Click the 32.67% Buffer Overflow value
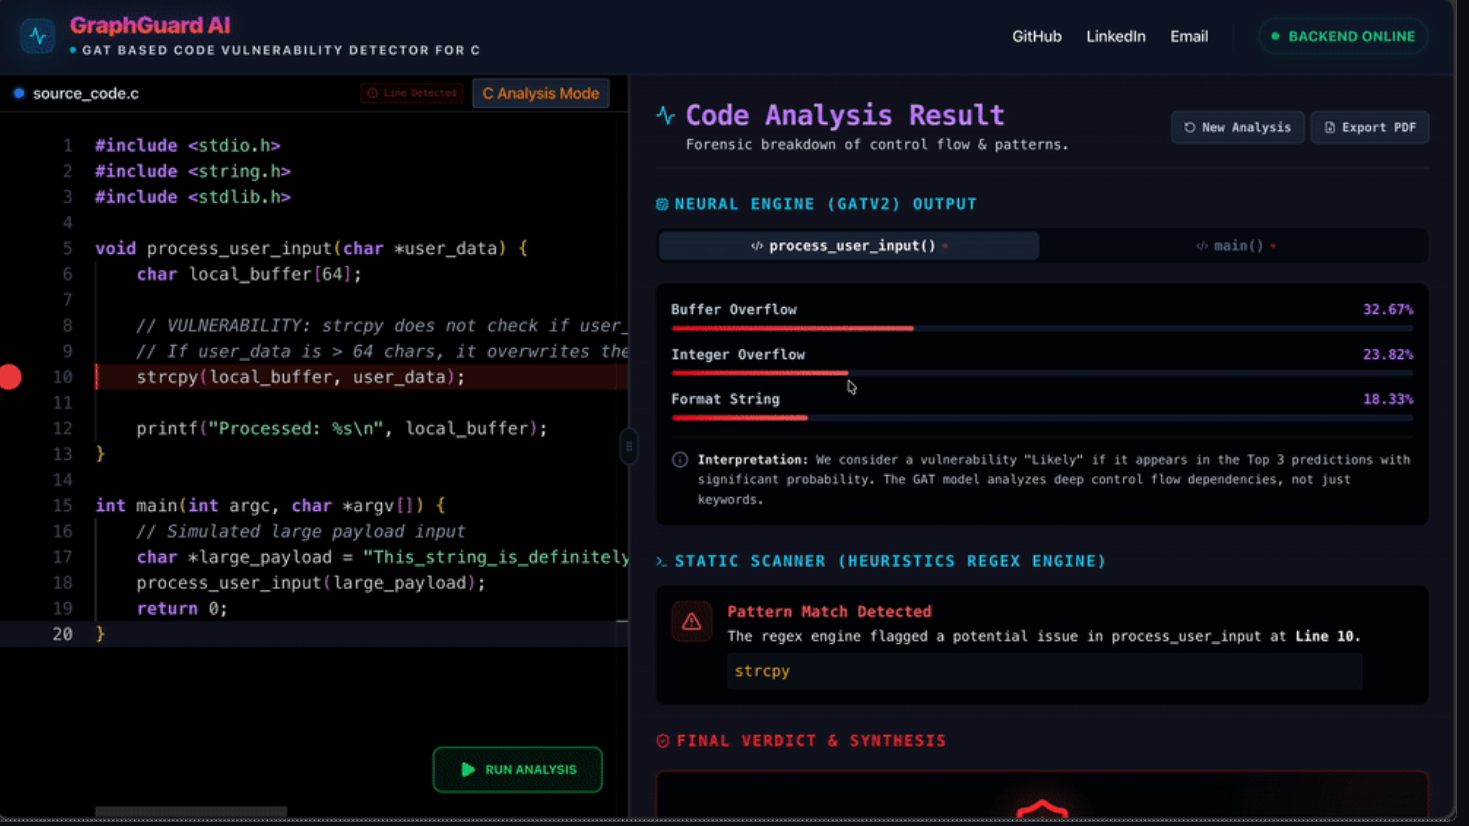The image size is (1469, 826). tap(1388, 309)
